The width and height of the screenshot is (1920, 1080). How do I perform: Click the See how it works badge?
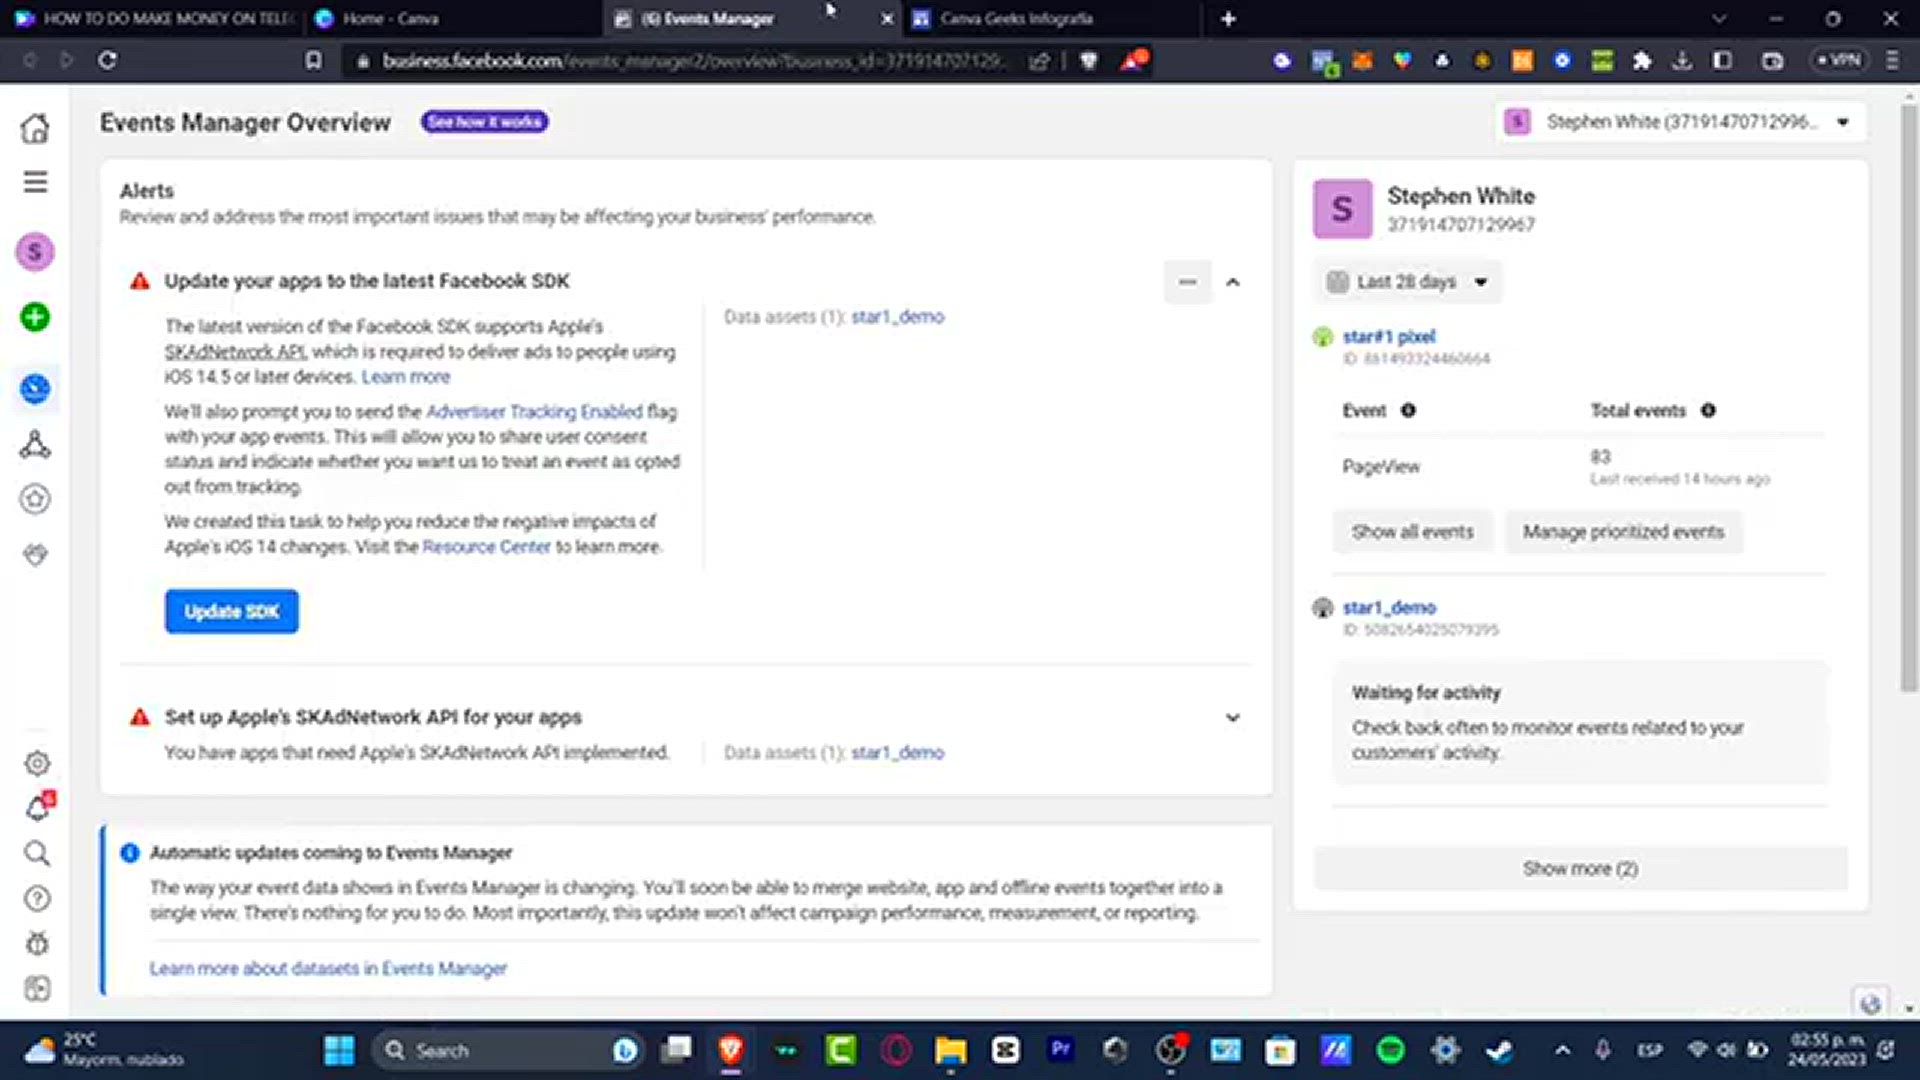pos(485,122)
